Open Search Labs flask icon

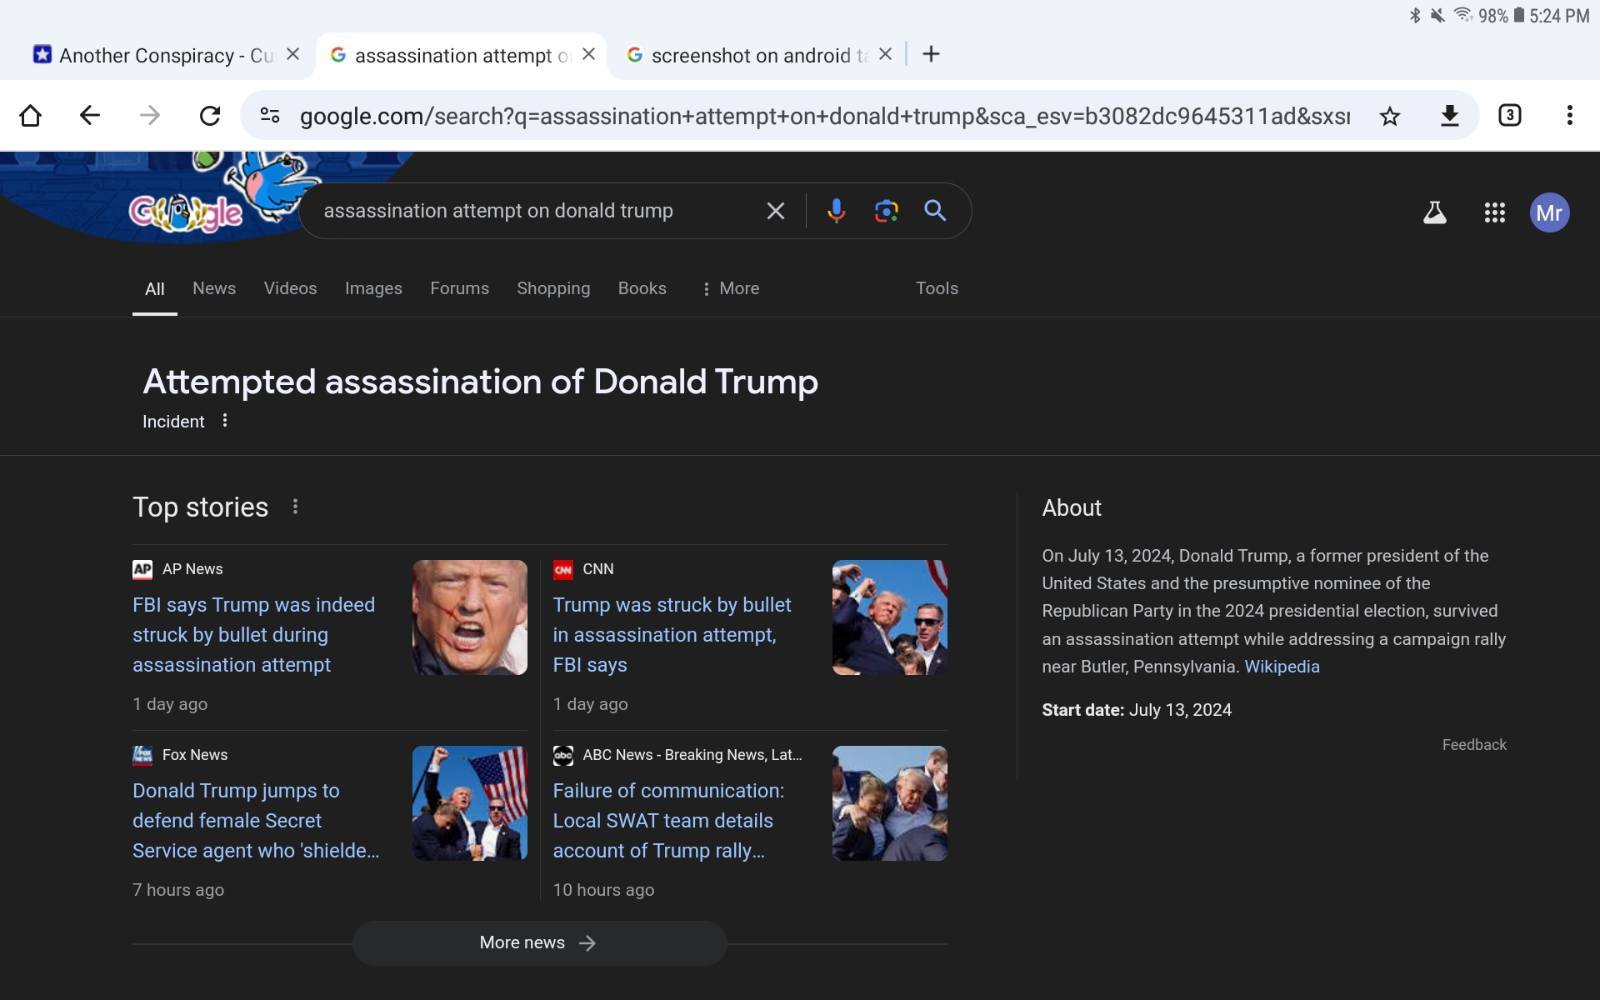coord(1435,212)
